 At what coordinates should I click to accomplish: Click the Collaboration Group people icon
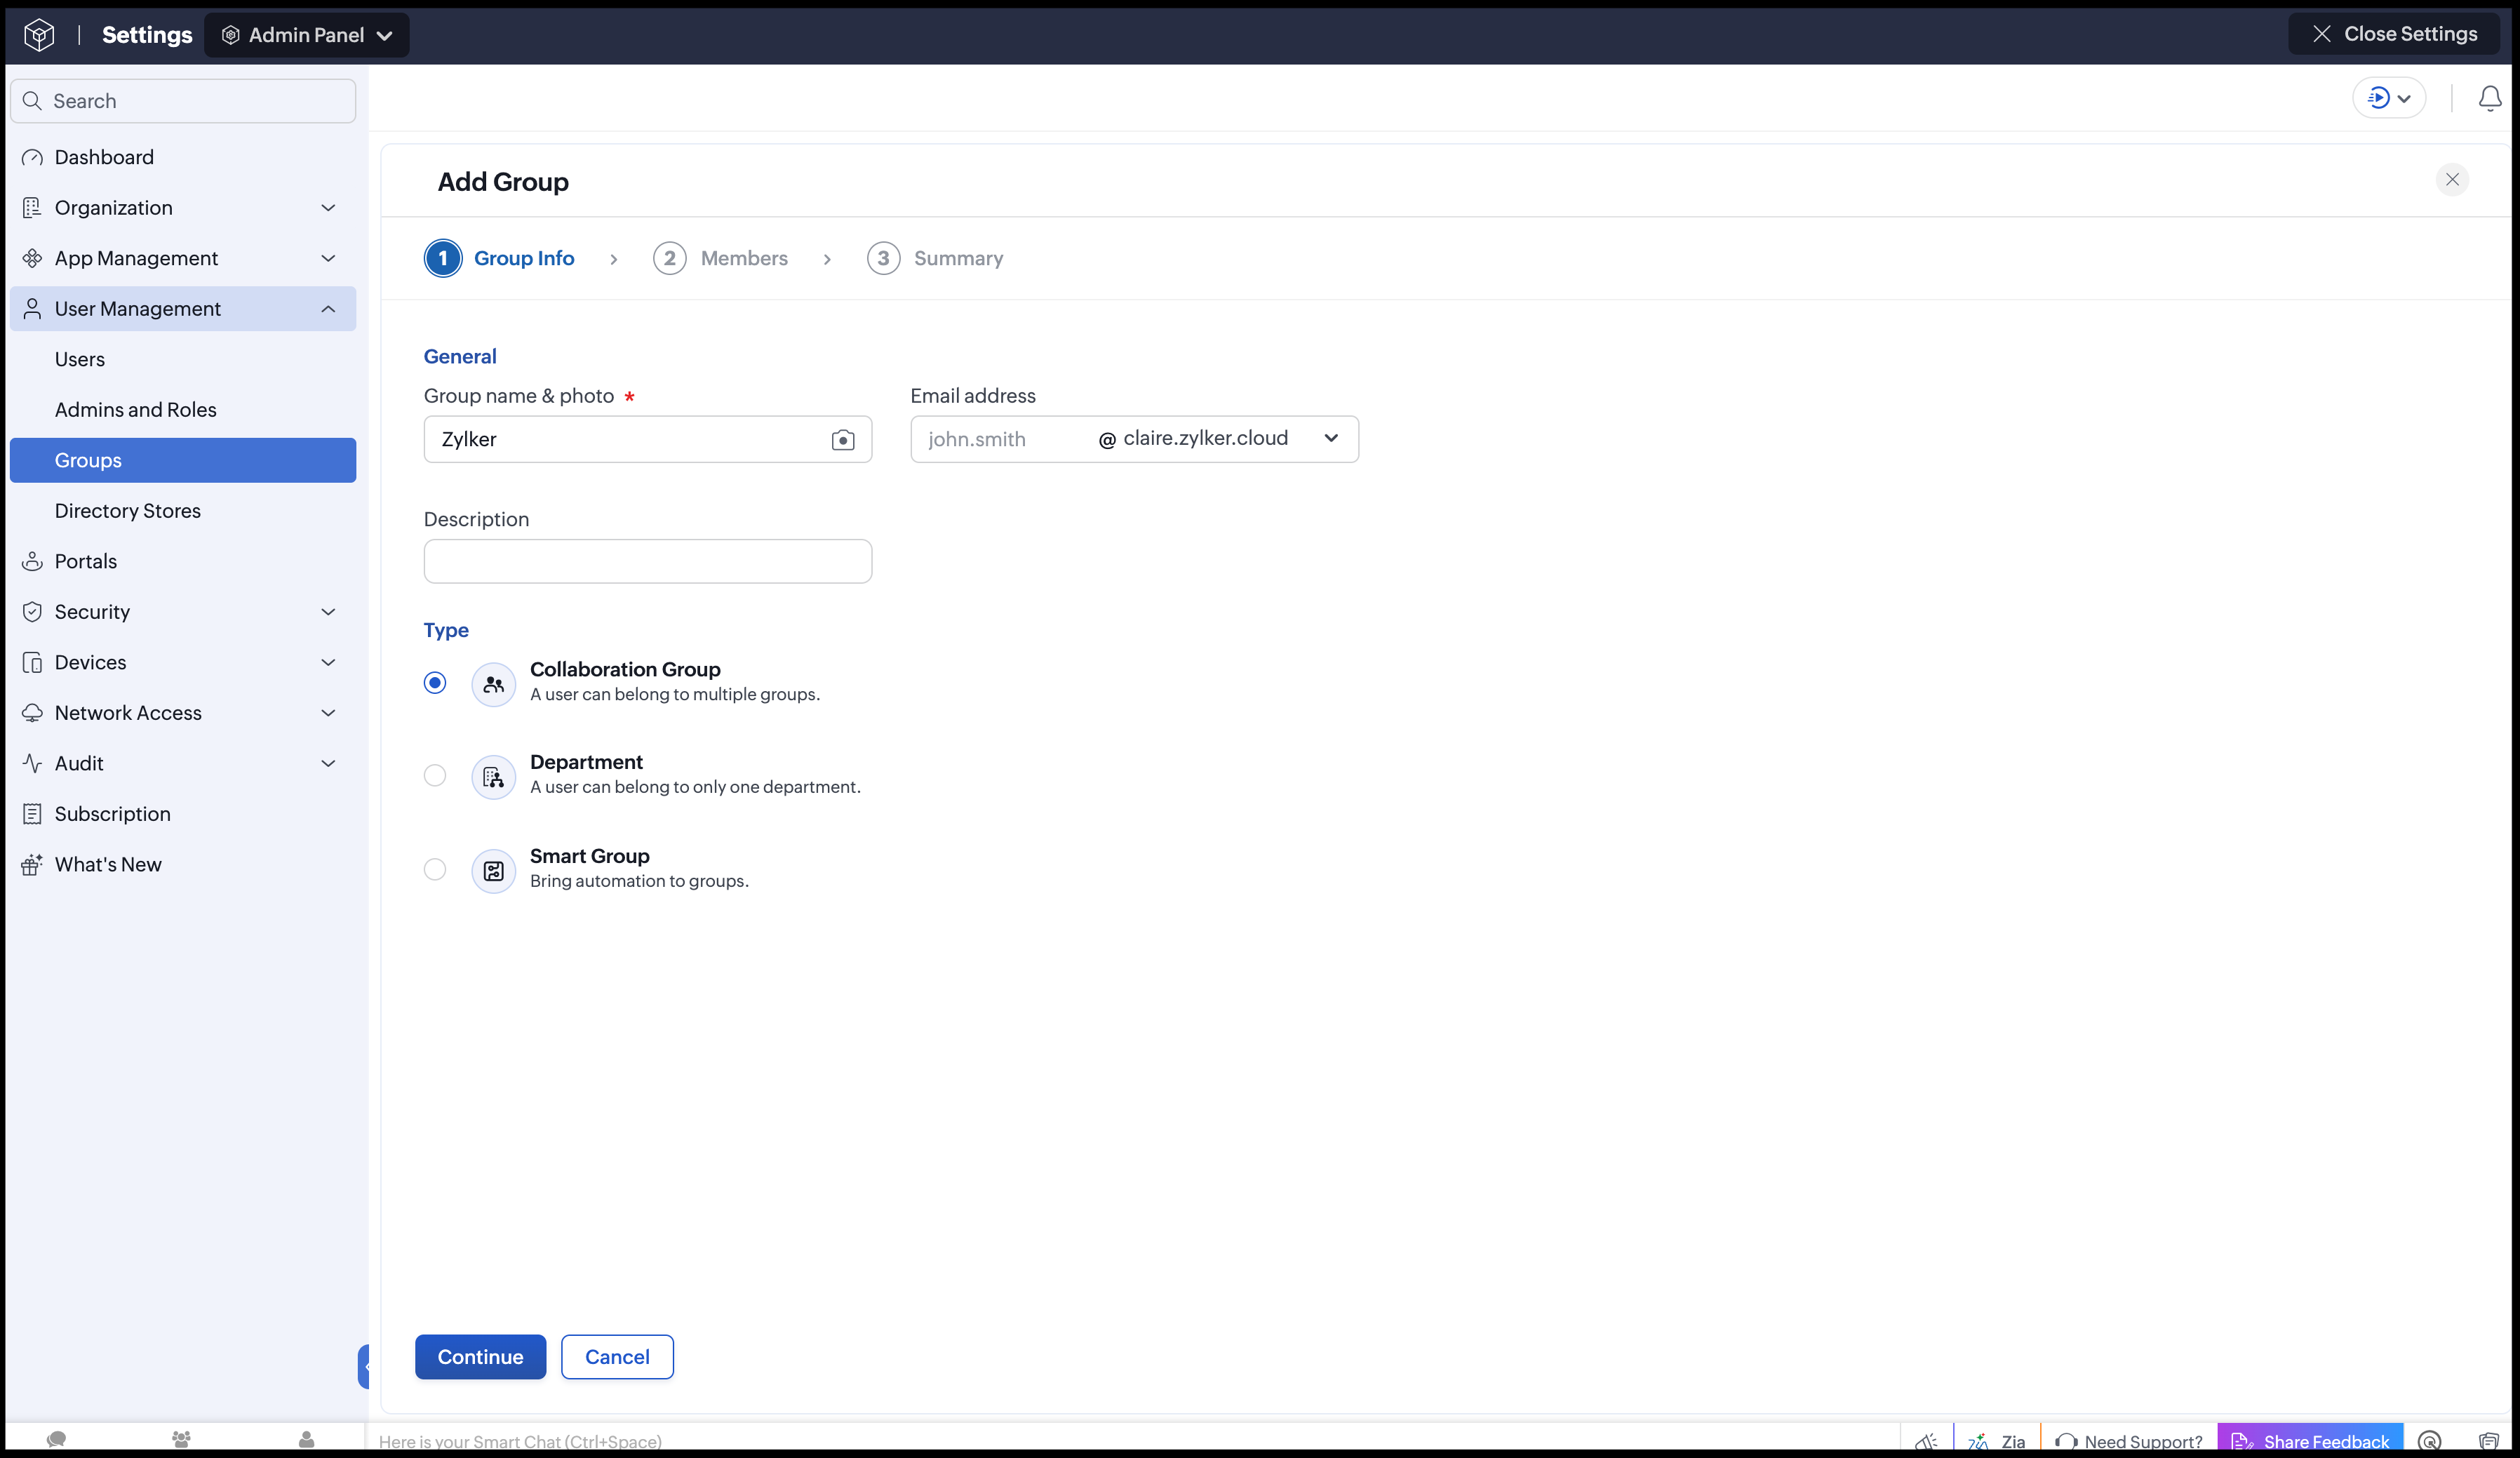[494, 685]
